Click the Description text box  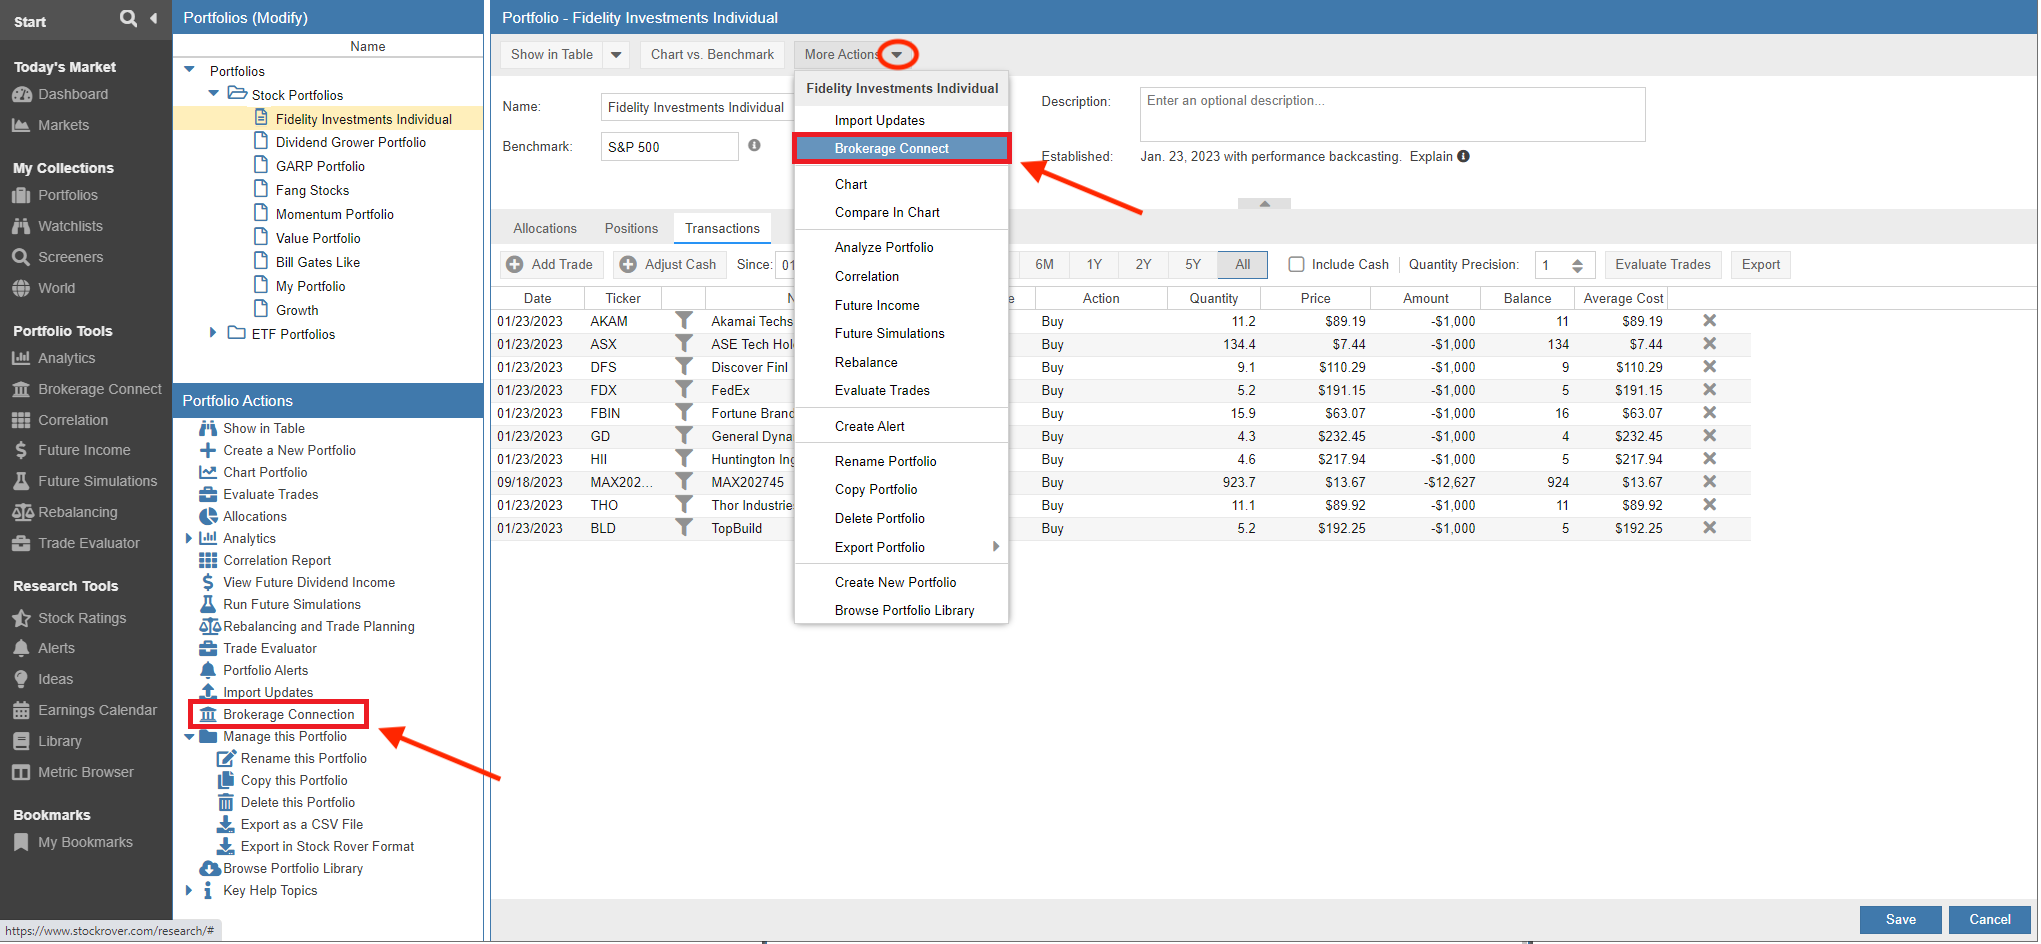1392,114
